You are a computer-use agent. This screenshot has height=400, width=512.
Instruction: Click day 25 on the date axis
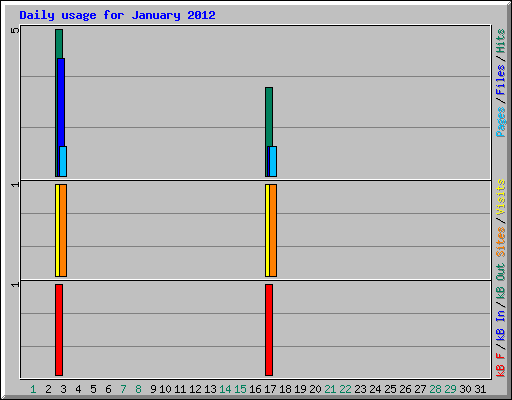390,389
